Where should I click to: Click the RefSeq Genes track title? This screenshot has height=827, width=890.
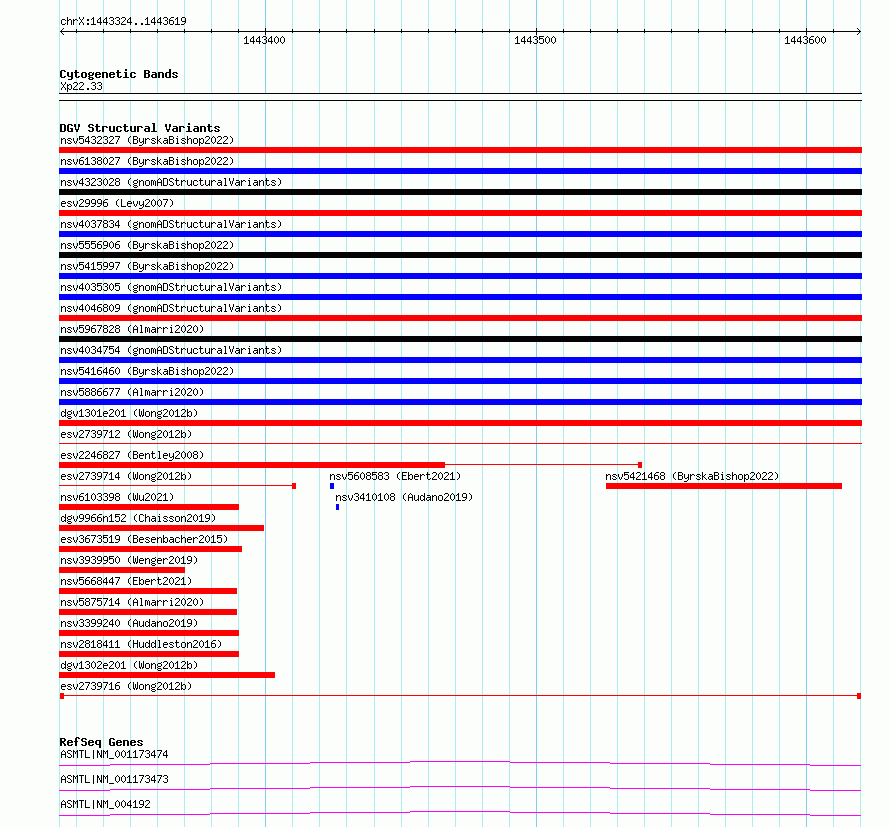101,742
